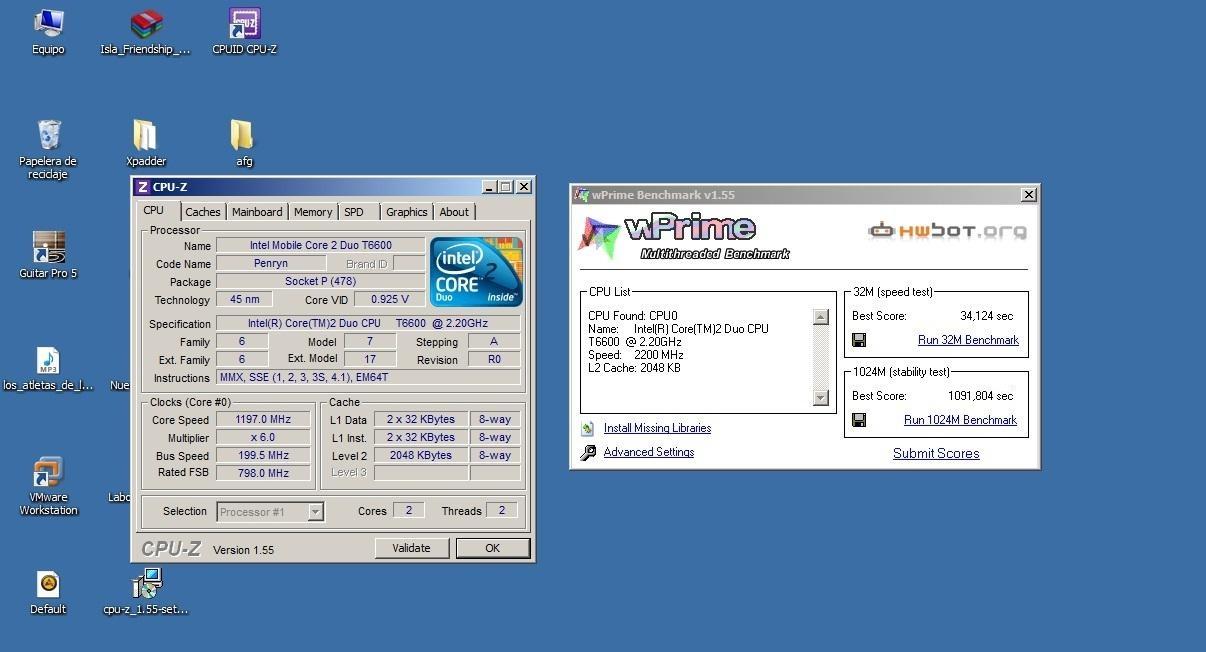
Task: Select the los_atletas_de_l MP3 file
Action: click(x=48, y=367)
